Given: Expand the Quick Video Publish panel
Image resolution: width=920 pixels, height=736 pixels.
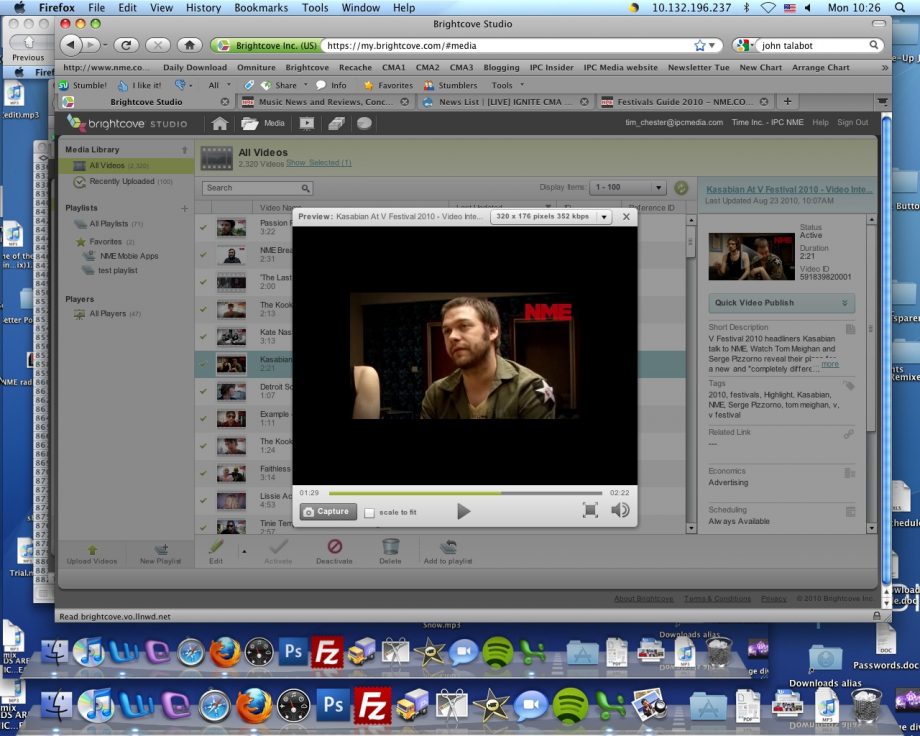Looking at the screenshot, I should pos(782,303).
